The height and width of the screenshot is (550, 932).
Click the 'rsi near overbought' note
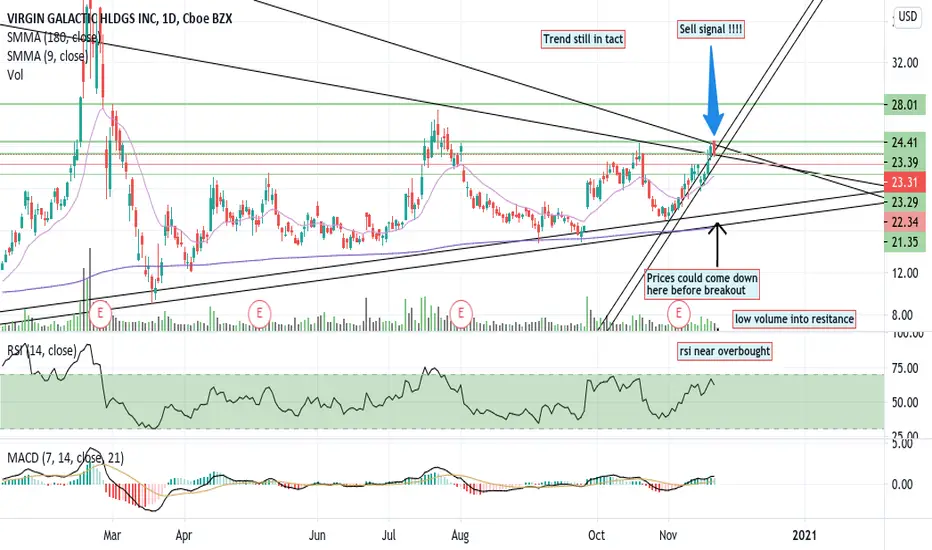coord(725,351)
